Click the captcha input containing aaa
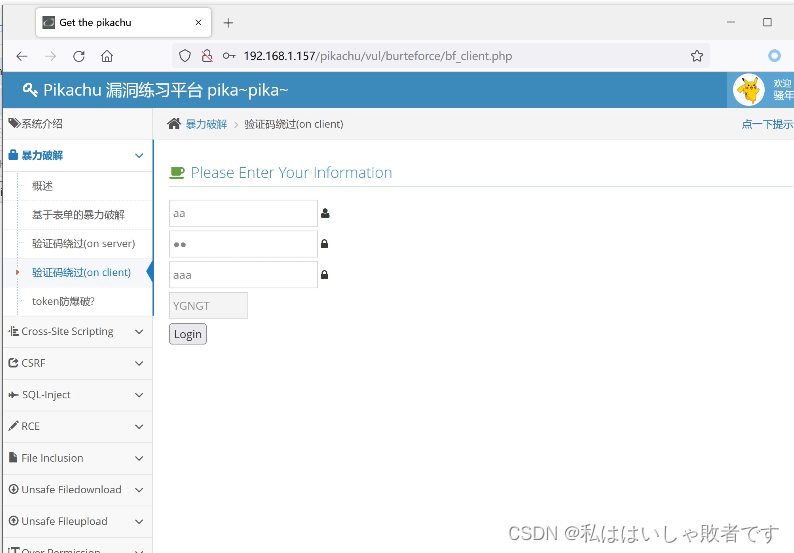794x553 pixels. pyautogui.click(x=243, y=275)
